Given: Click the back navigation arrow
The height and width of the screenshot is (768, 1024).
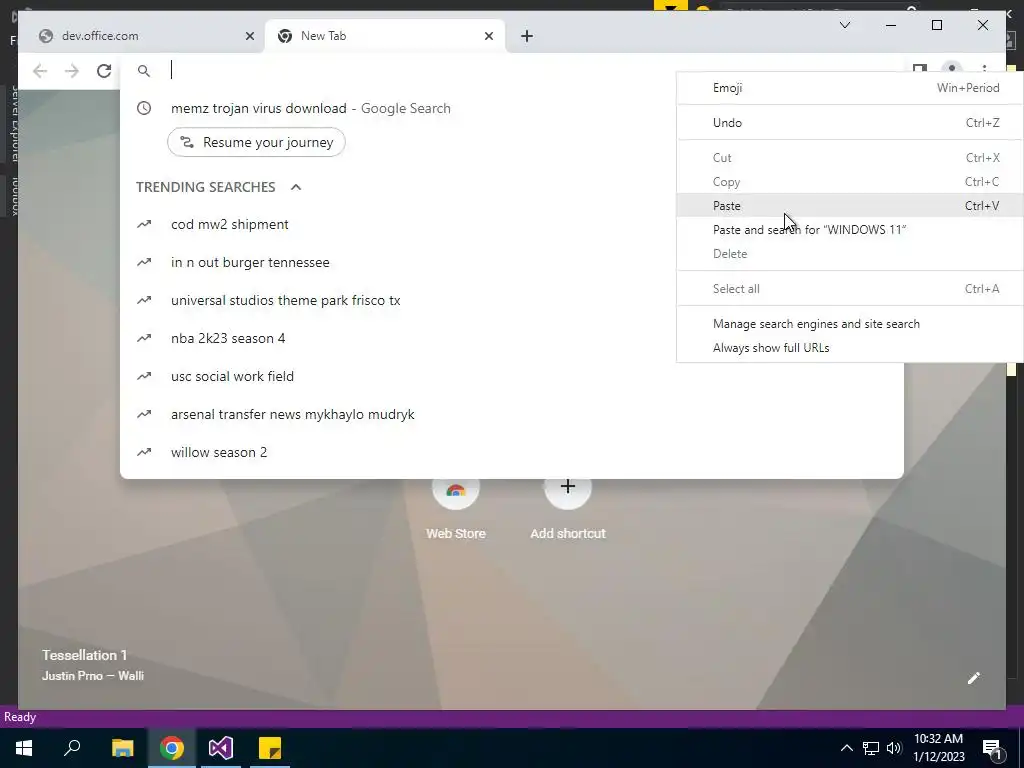Looking at the screenshot, I should [40, 71].
